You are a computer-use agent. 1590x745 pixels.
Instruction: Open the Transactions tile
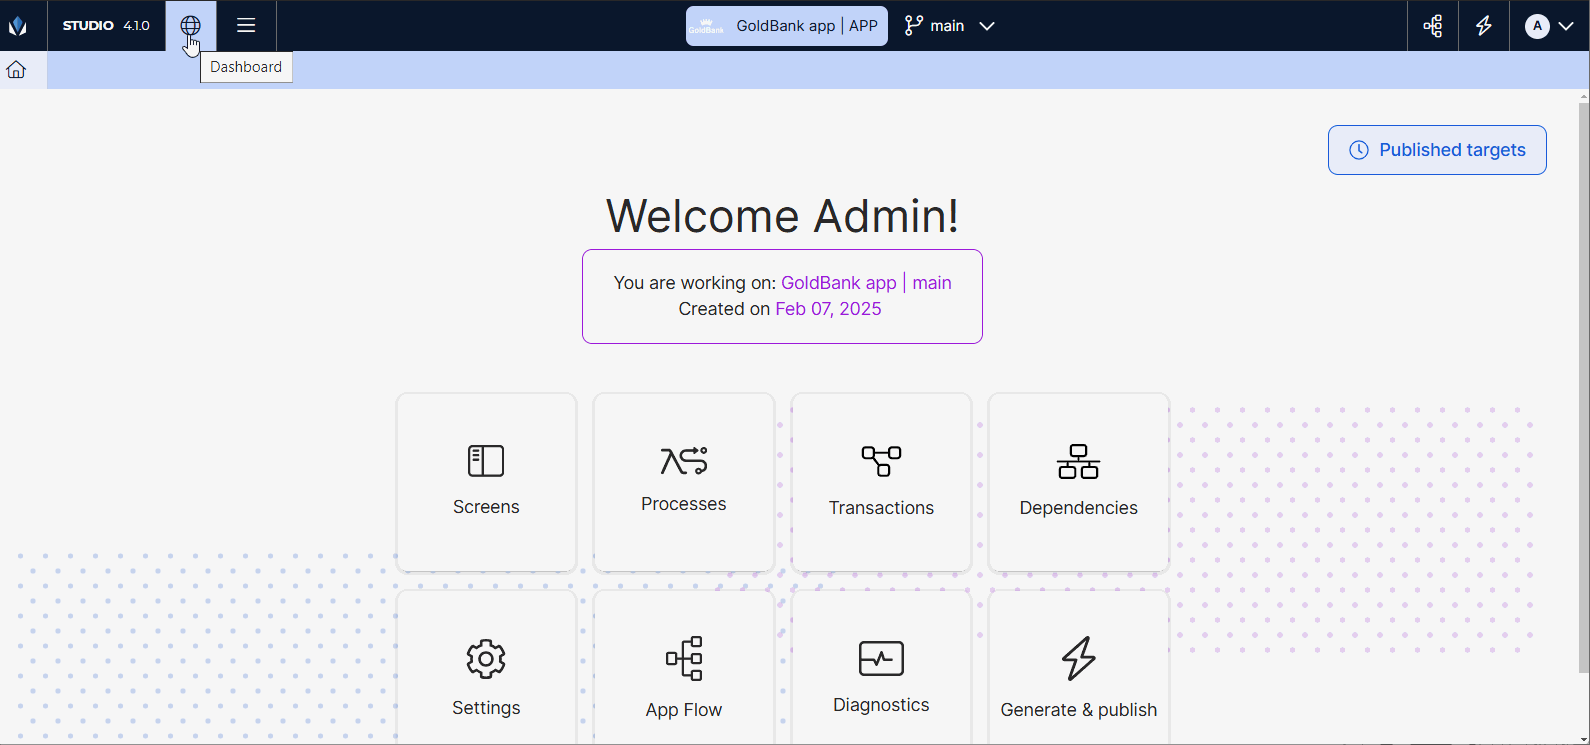tap(881, 482)
